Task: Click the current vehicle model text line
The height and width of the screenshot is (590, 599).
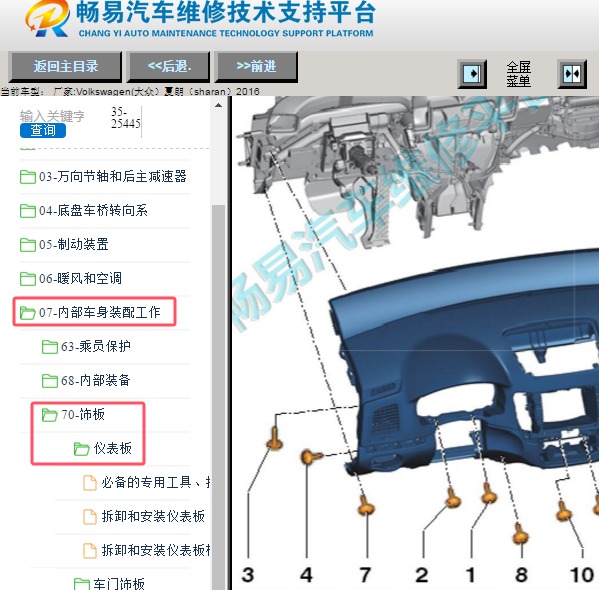Action: pyautogui.click(x=130, y=92)
